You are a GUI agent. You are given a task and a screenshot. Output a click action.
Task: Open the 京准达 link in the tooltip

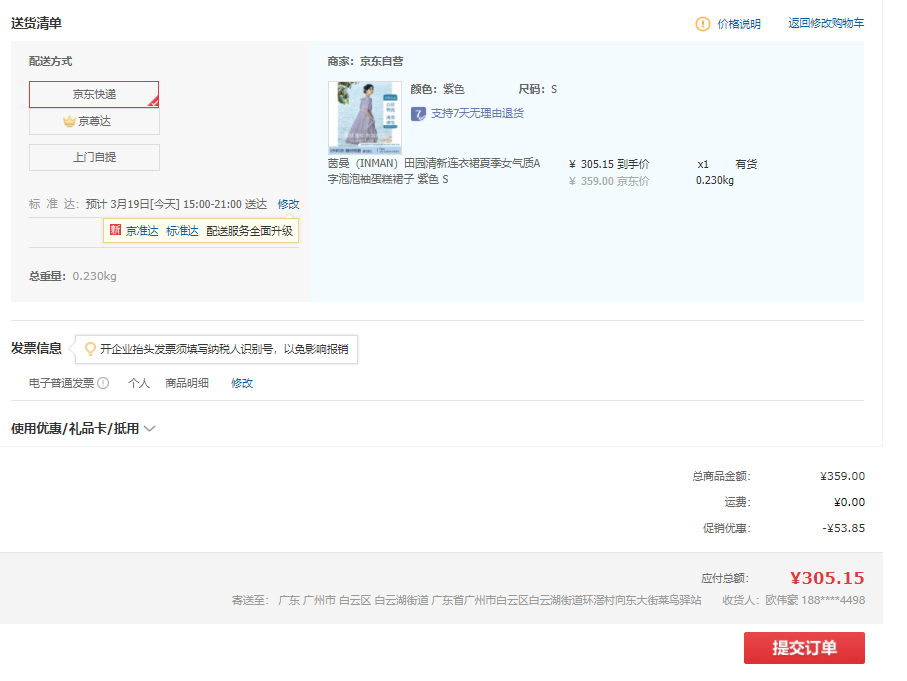(x=142, y=231)
